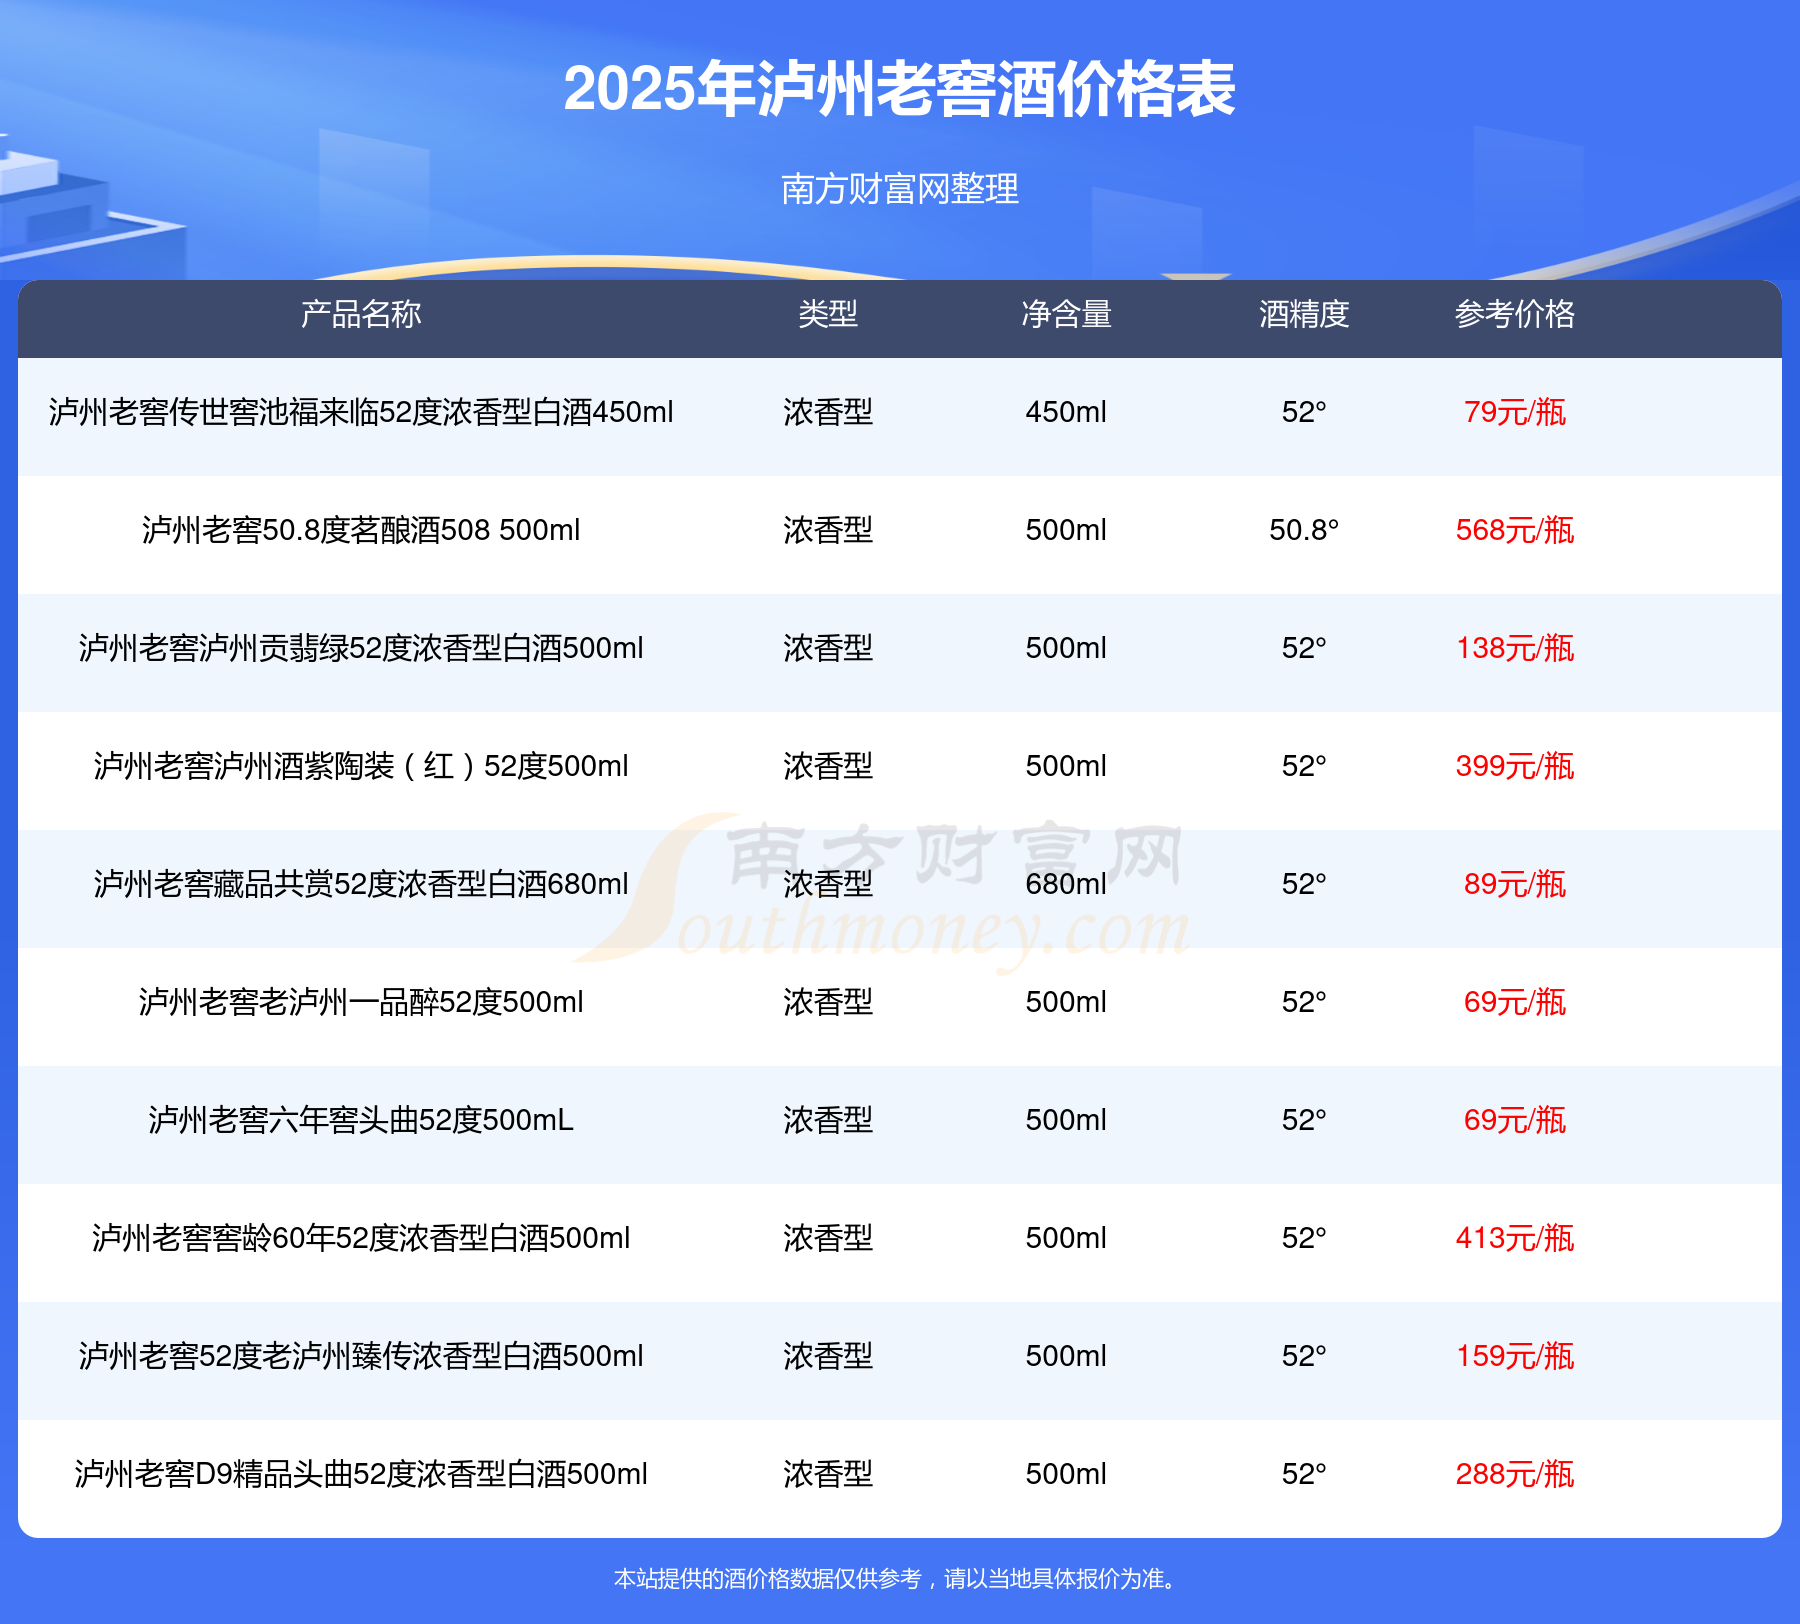
Task: Click 500ml in the 泸州贡翡绿 row
Action: pos(1066,648)
